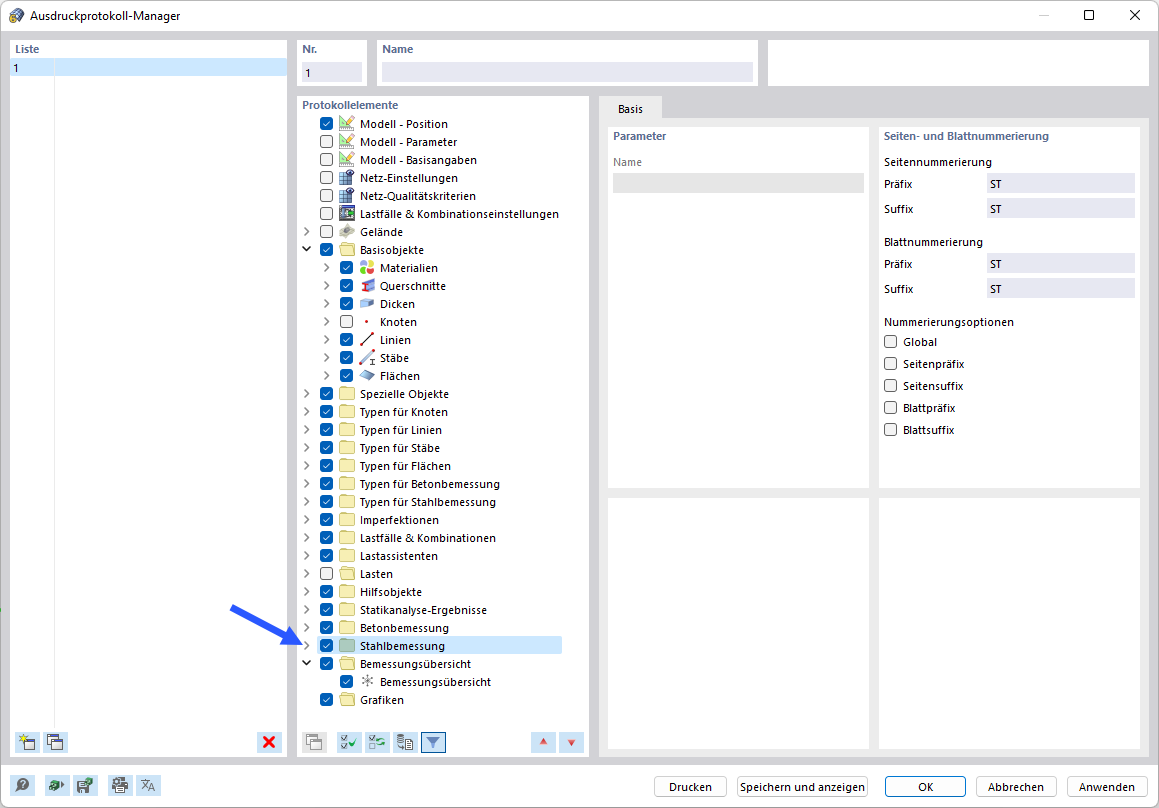Create a new printout report in list
Viewport: 1159px width, 808px height.
(x=27, y=742)
